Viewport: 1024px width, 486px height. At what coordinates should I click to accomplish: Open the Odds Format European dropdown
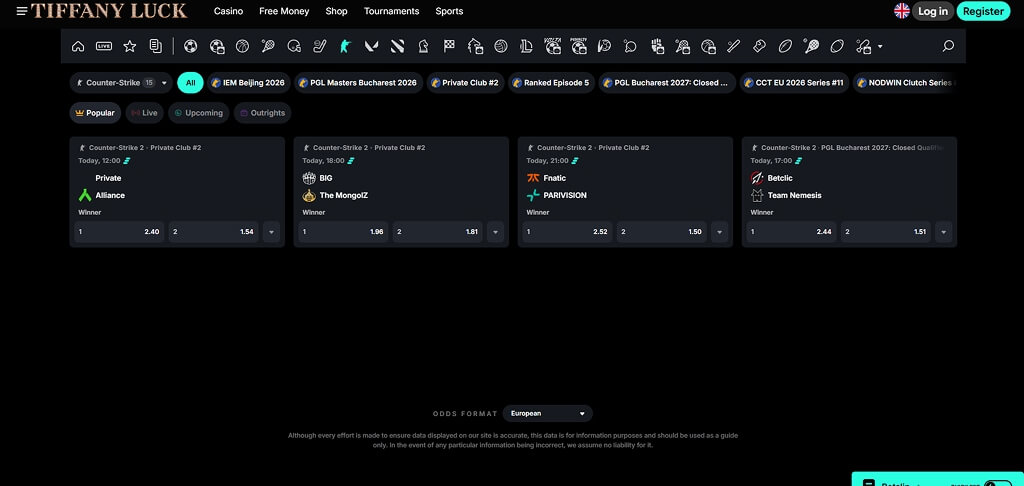click(x=547, y=413)
